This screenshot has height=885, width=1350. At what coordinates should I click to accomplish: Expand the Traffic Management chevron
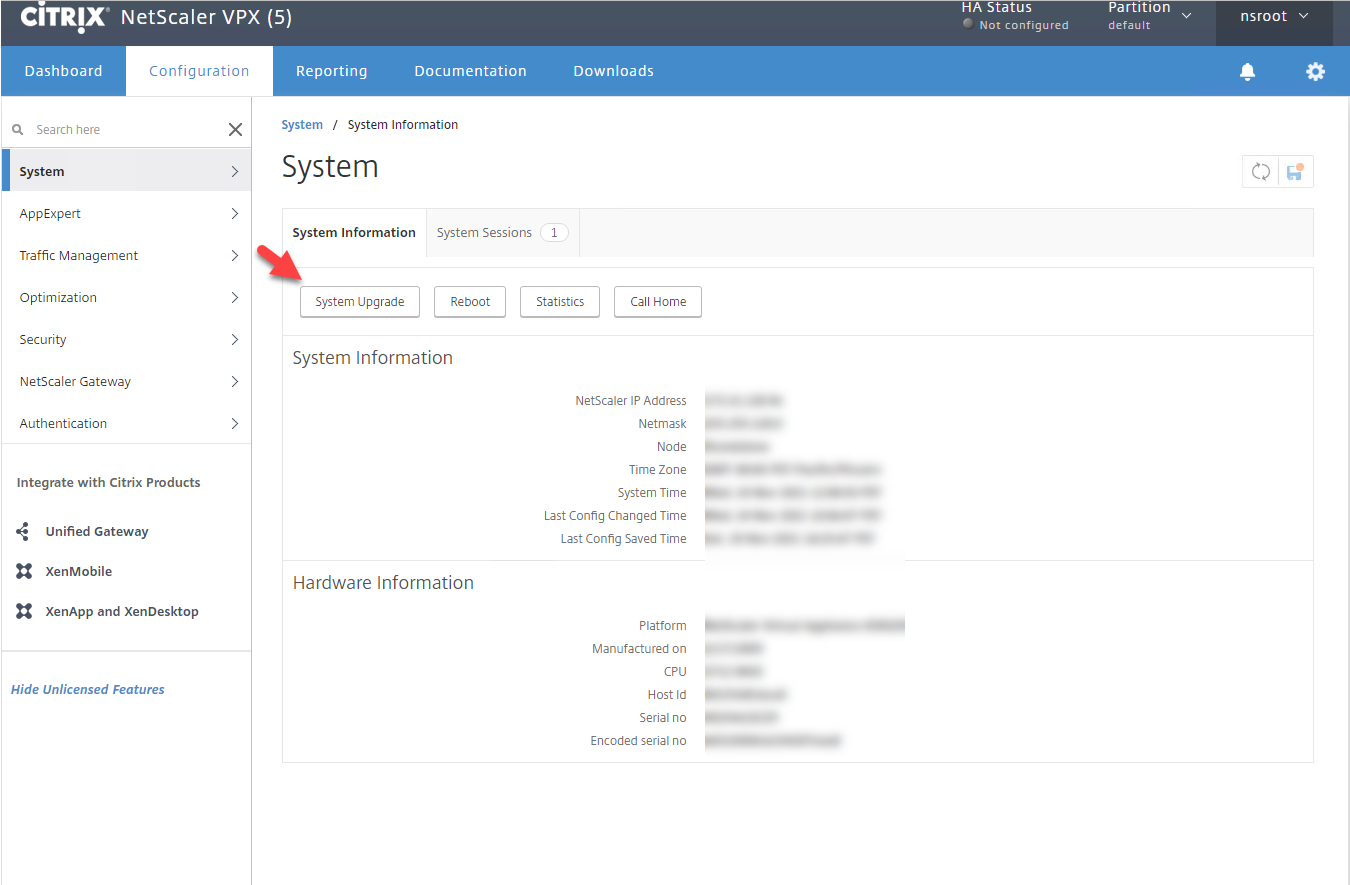pos(235,255)
